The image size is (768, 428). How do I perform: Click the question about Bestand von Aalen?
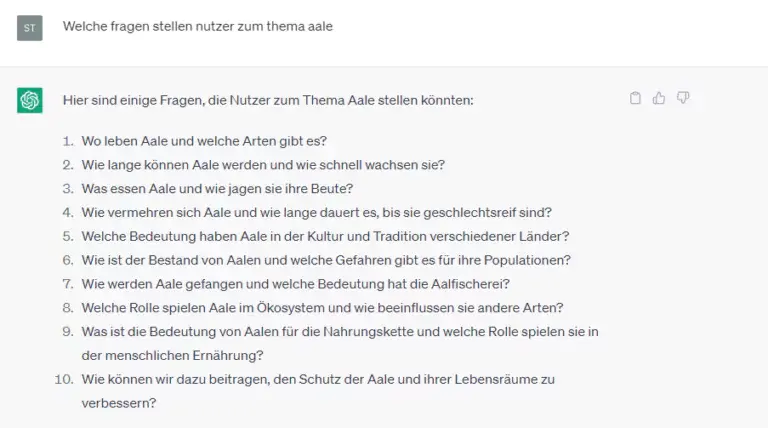tap(326, 260)
